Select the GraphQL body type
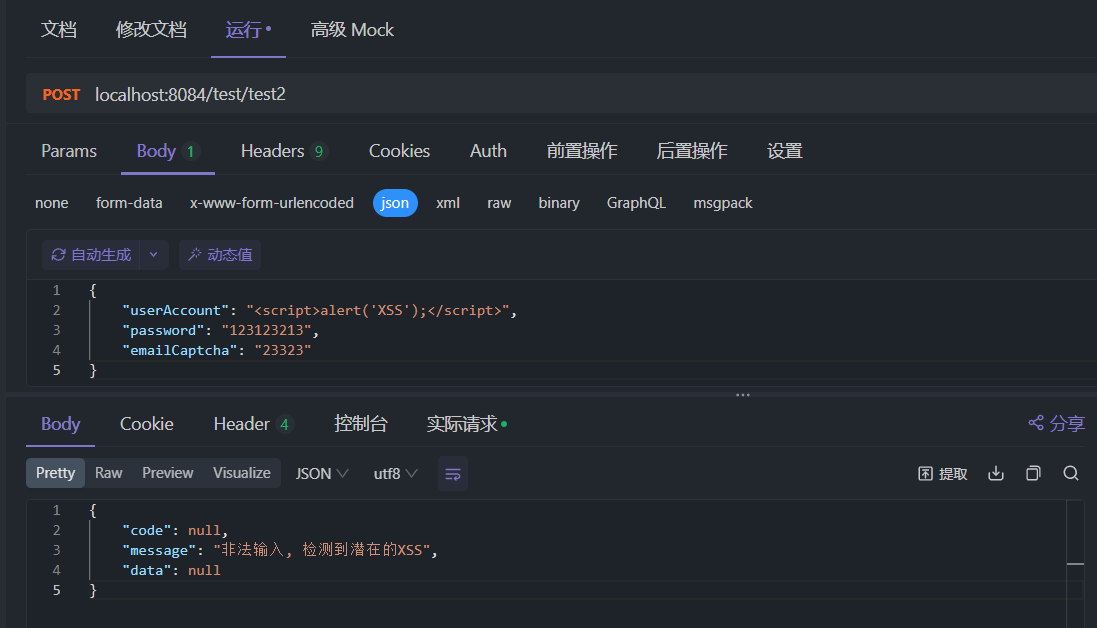Viewport: 1097px width, 628px height. coord(636,203)
